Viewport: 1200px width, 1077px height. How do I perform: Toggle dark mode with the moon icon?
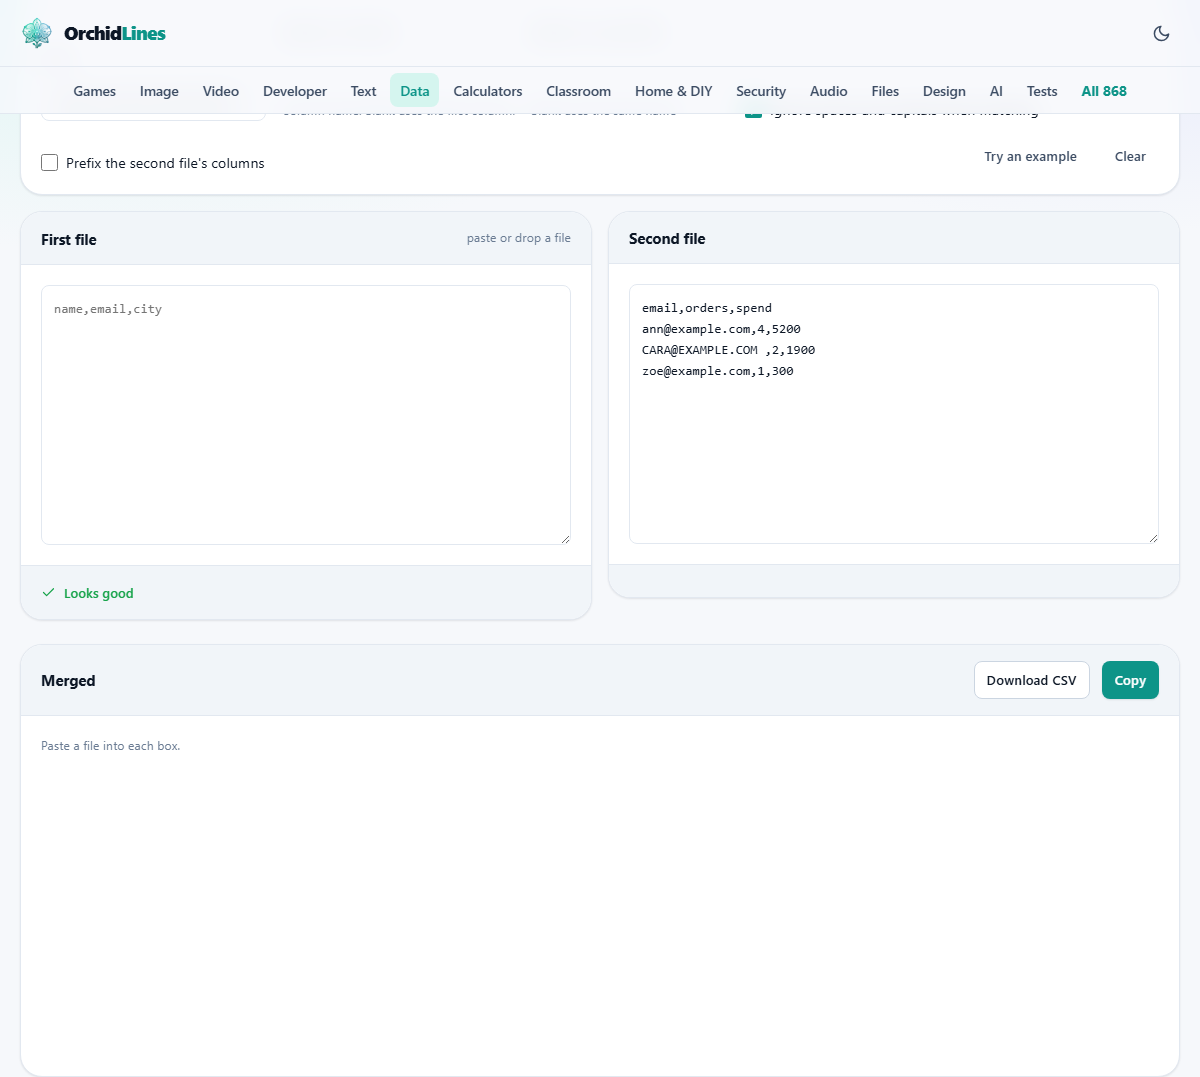[1161, 33]
